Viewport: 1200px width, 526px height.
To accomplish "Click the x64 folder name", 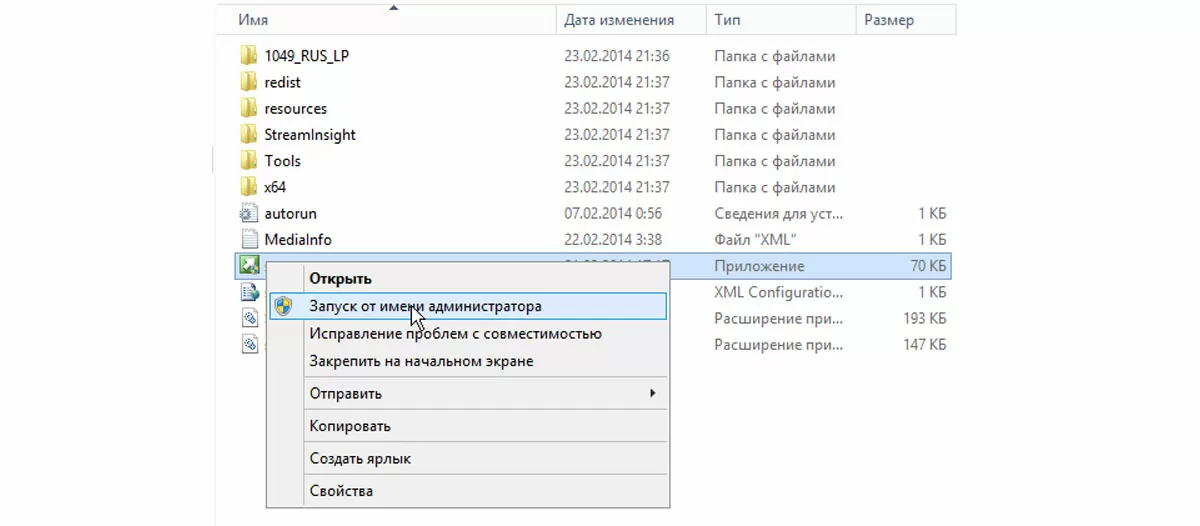I will tap(276, 186).
